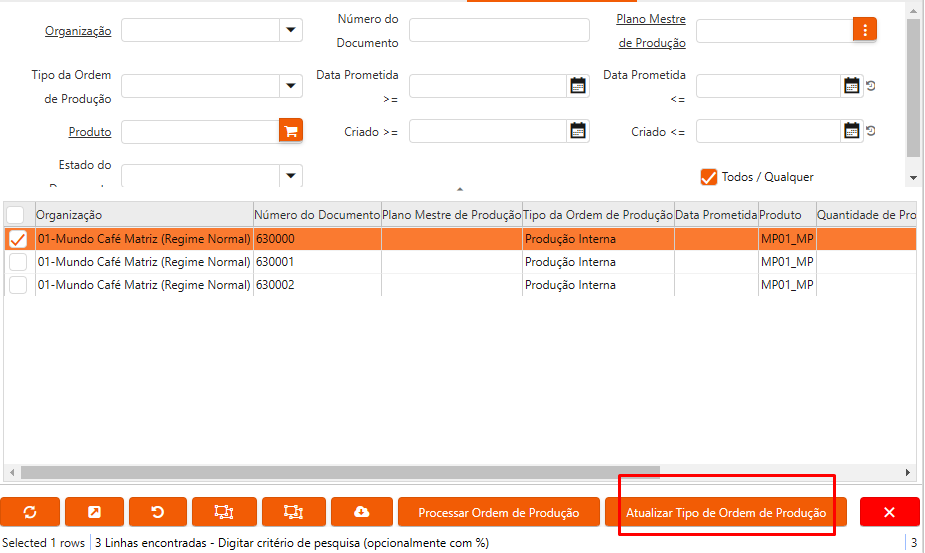Expand the Estado do Documento dropdown
The width and height of the screenshot is (925, 553).
291,175
